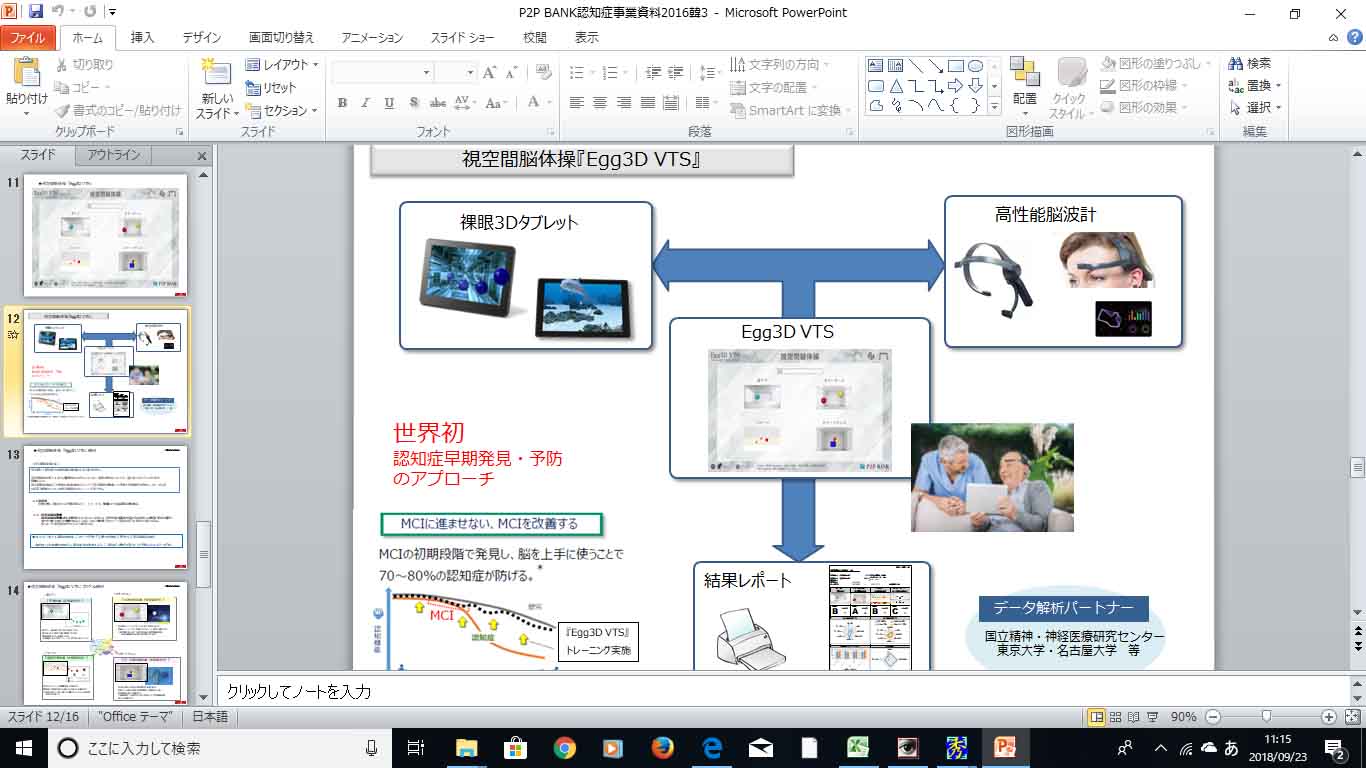
Task: Click the line spacing icon
Action: [709, 72]
